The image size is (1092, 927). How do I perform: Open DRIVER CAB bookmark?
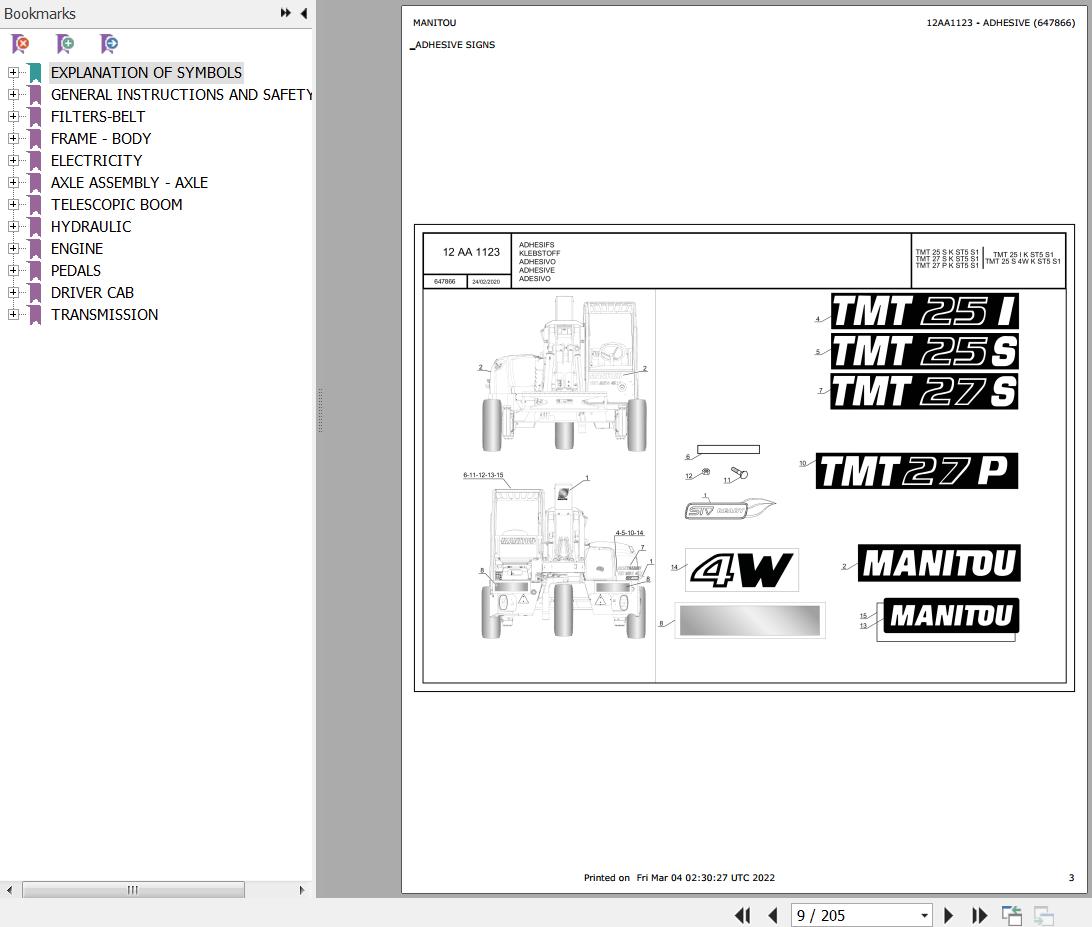93,293
